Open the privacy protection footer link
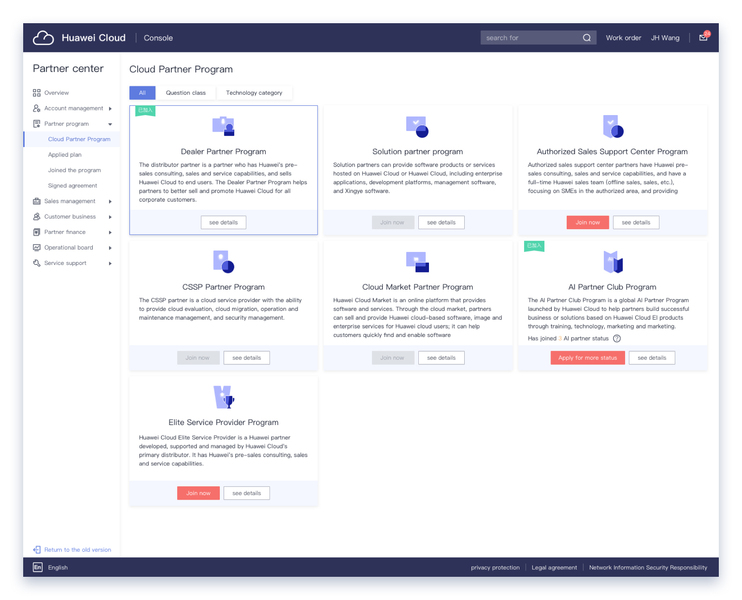Viewport: 742px width, 600px height. coord(495,567)
